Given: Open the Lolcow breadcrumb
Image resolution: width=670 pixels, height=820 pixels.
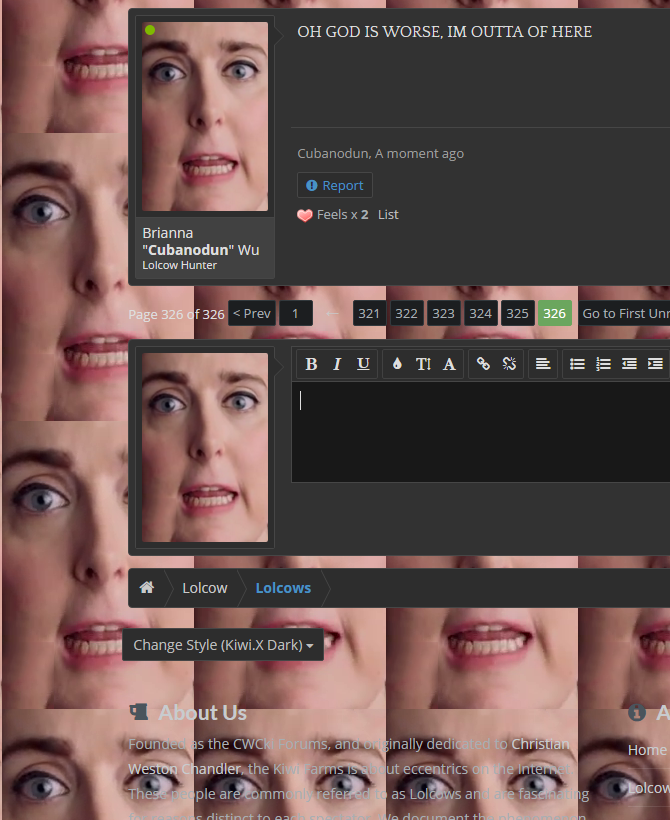Looking at the screenshot, I should (205, 588).
